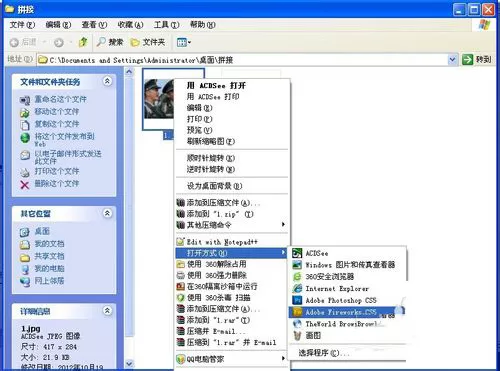Viewport: 500px width, 371px height.
Task: Choose 预览(V) in context menu
Action: pyautogui.click(x=232, y=130)
